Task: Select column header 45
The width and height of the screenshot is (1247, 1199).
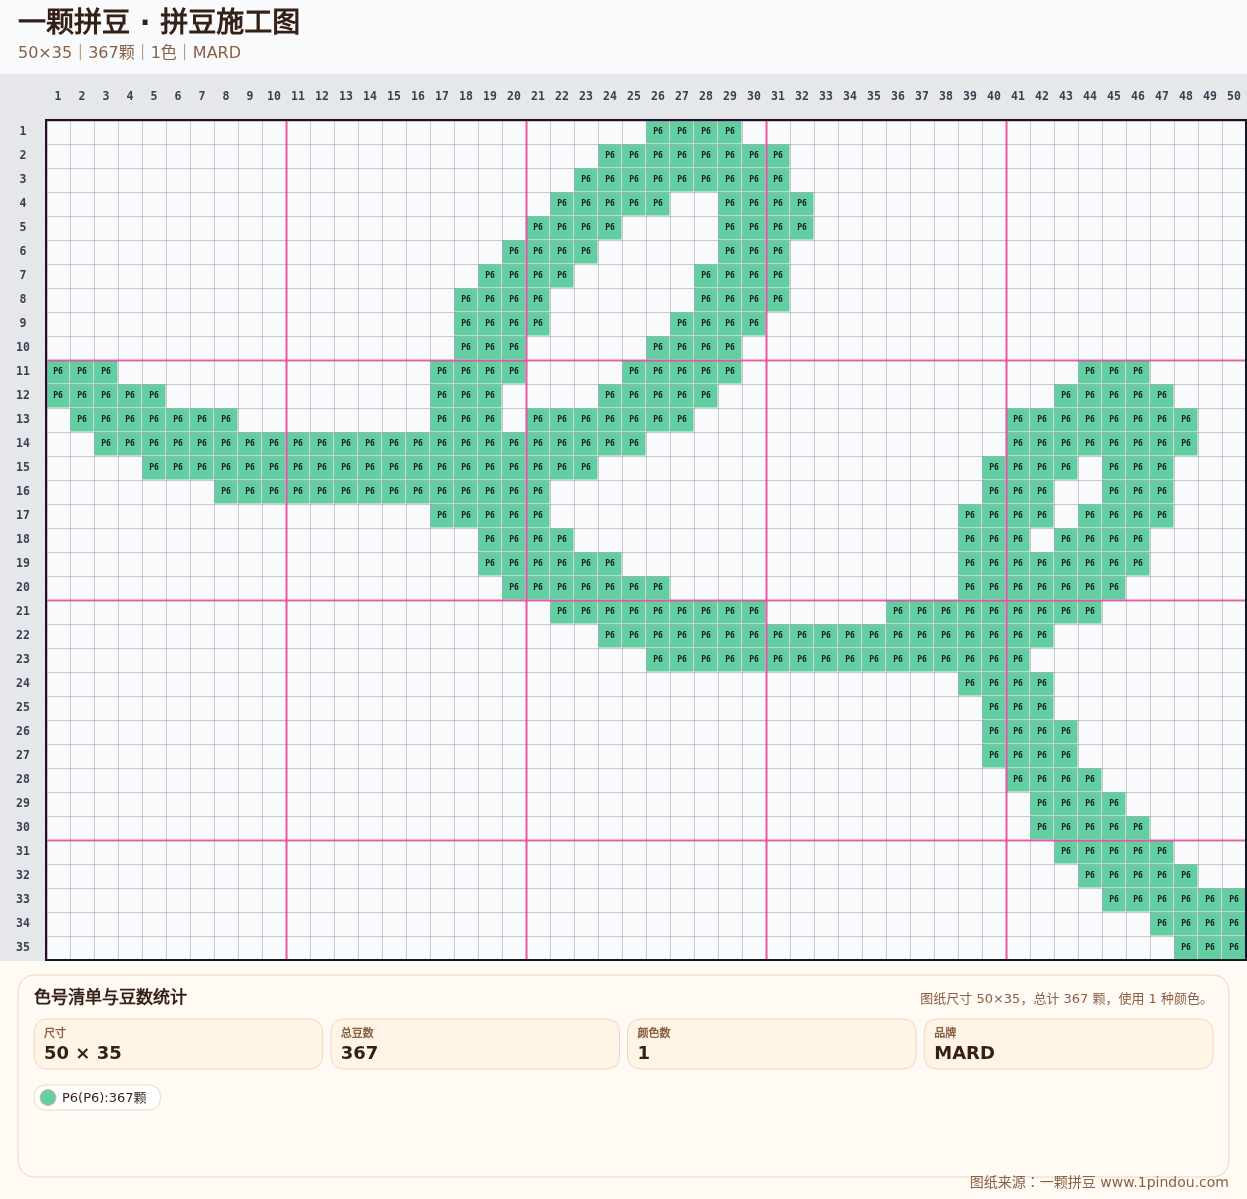Action: pos(1114,96)
